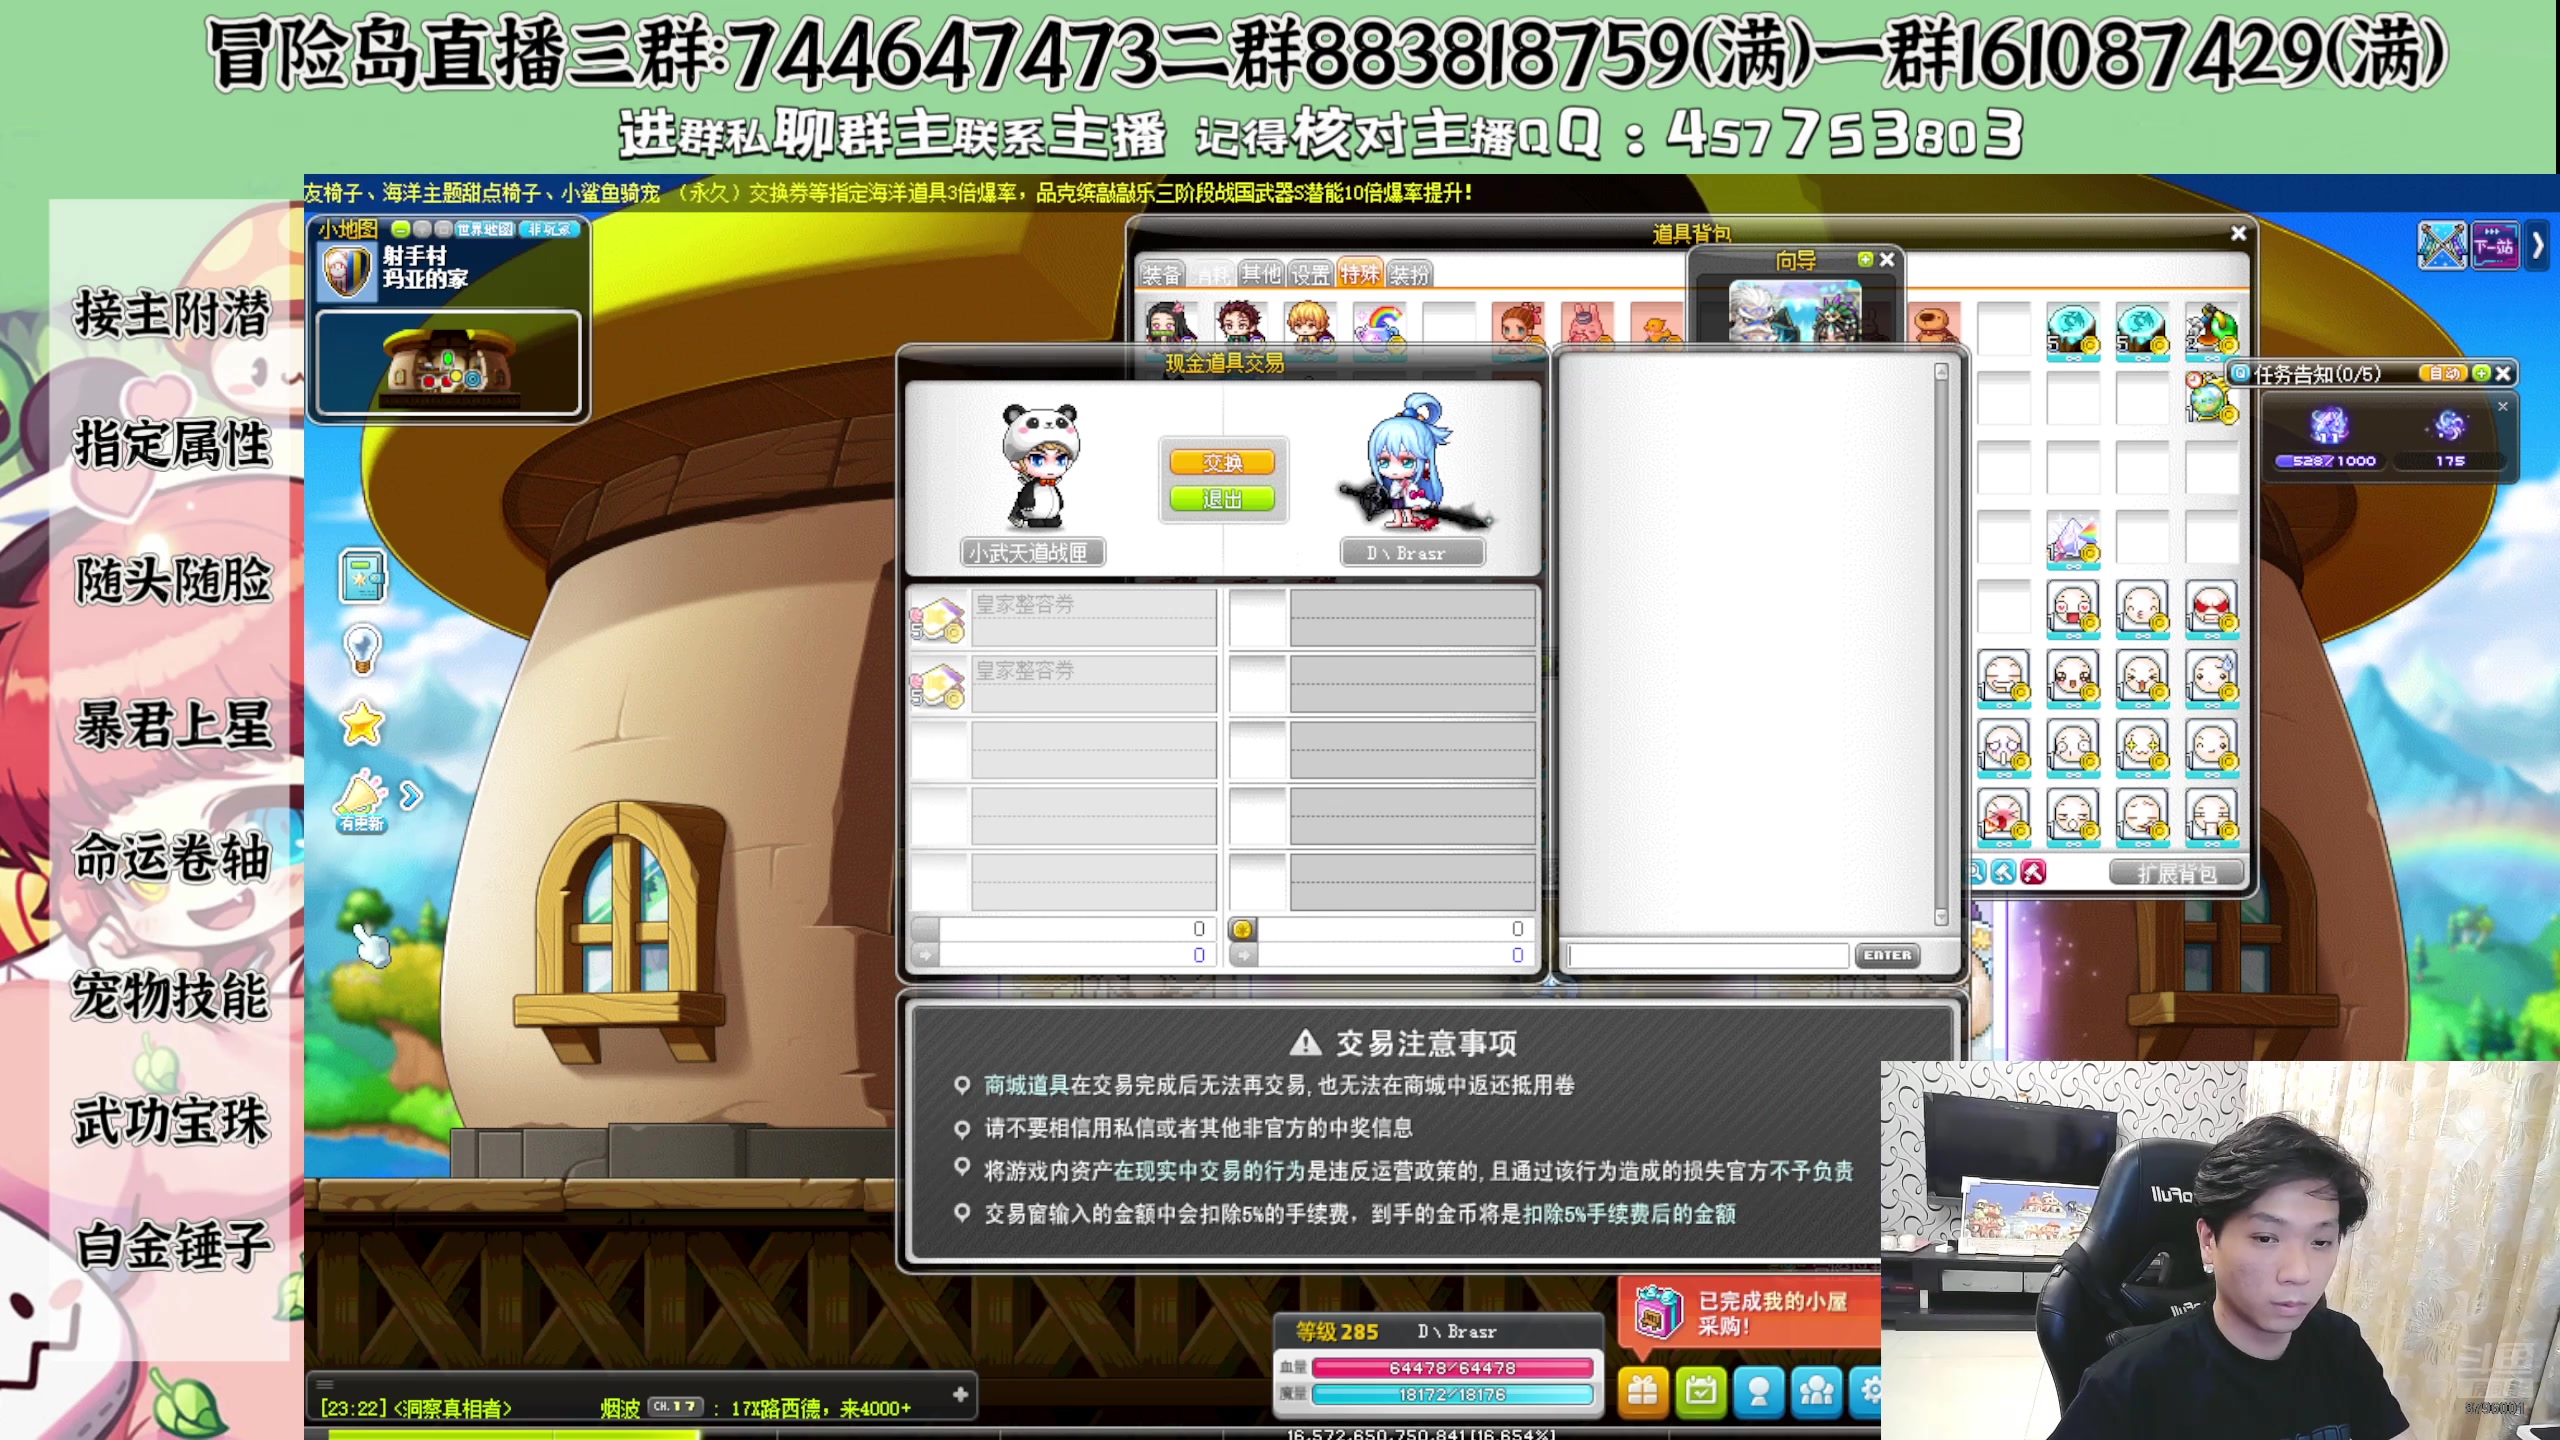Open the community group icon
The image size is (2560, 1440).
pyautogui.click(x=1816, y=1391)
